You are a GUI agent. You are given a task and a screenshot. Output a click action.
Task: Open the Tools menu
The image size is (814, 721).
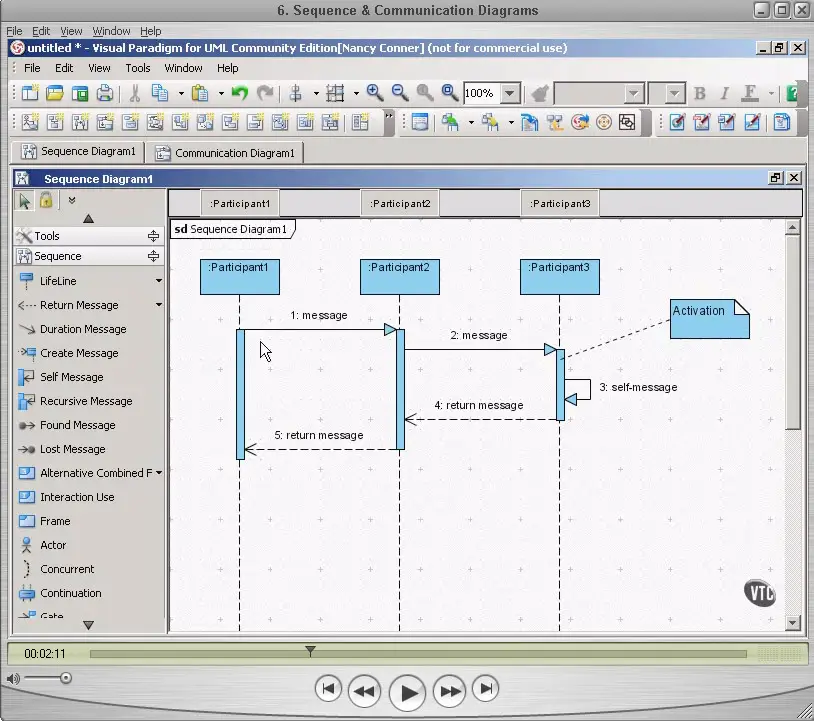138,68
